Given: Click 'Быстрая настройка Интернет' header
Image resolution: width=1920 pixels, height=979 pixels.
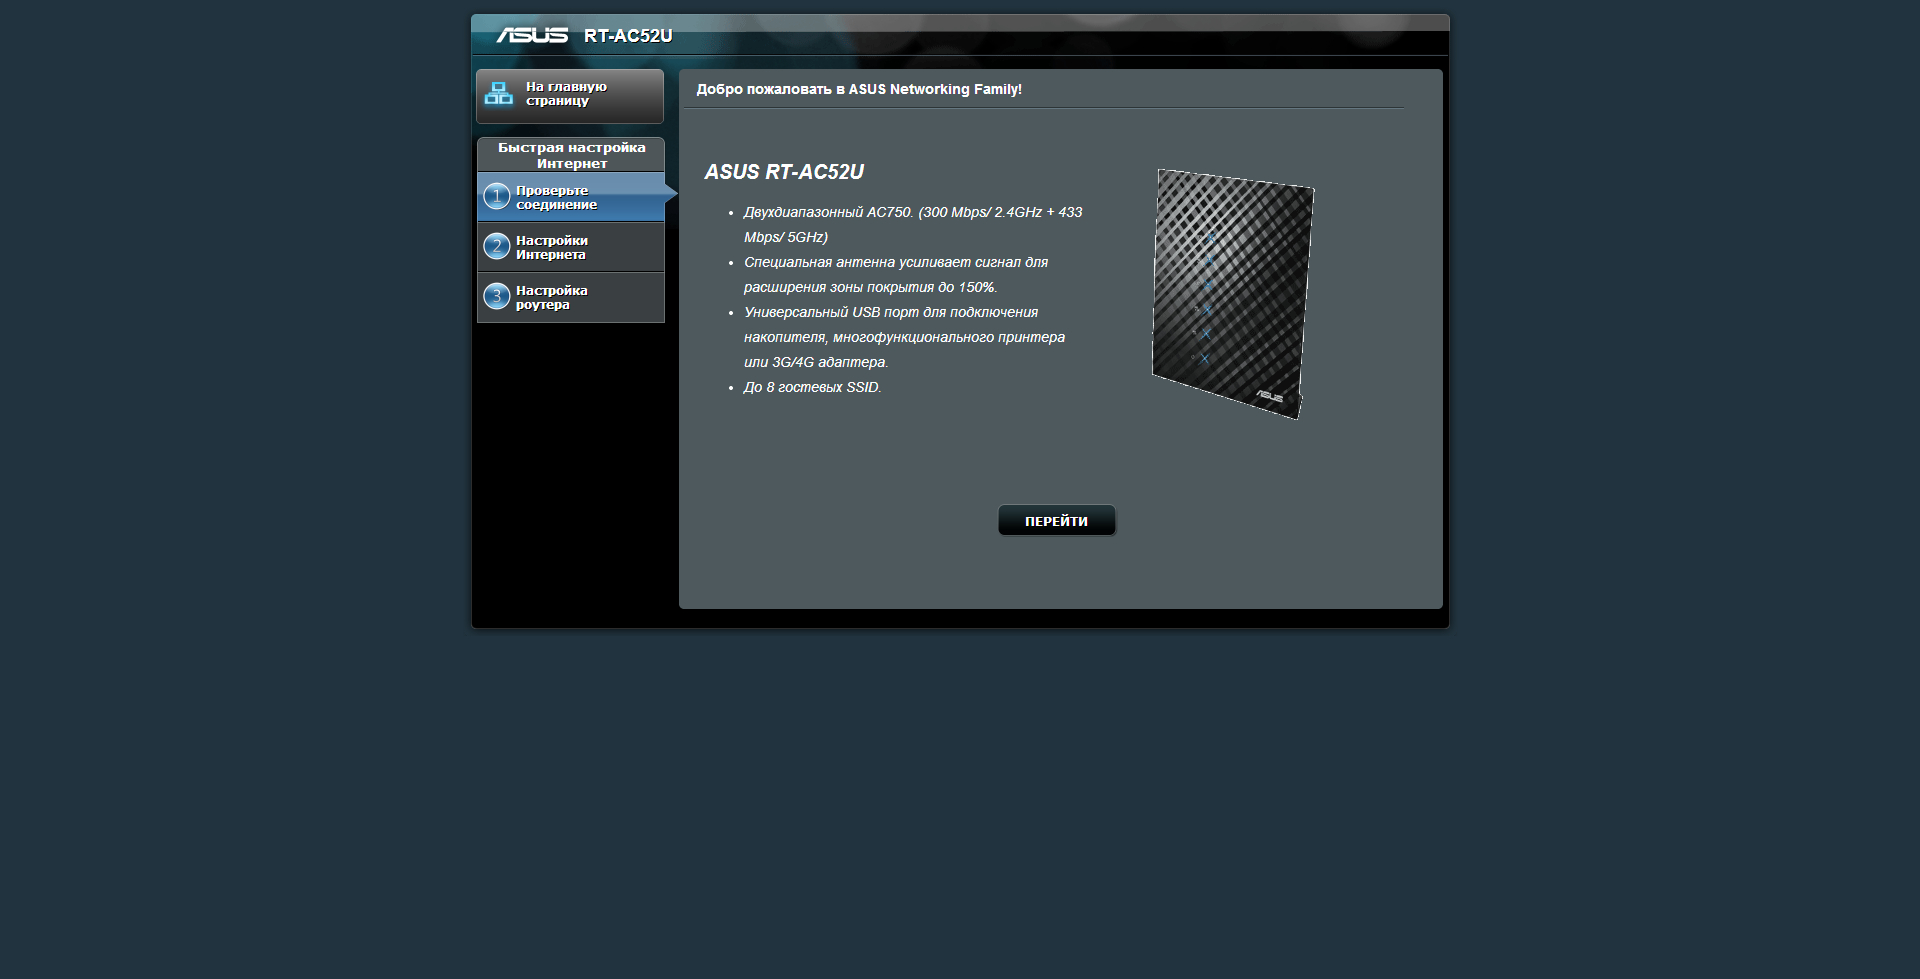Looking at the screenshot, I should click(x=571, y=155).
